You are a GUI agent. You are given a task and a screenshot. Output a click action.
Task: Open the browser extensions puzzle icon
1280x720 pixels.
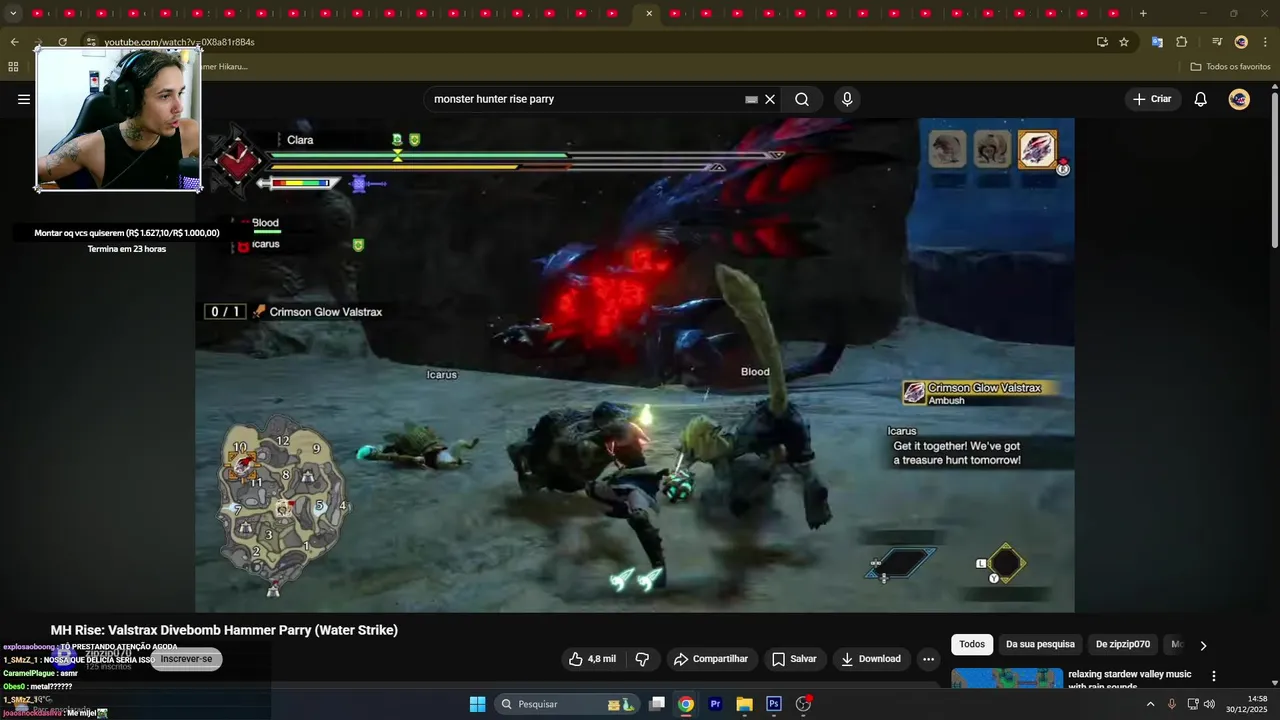pos(1182,42)
